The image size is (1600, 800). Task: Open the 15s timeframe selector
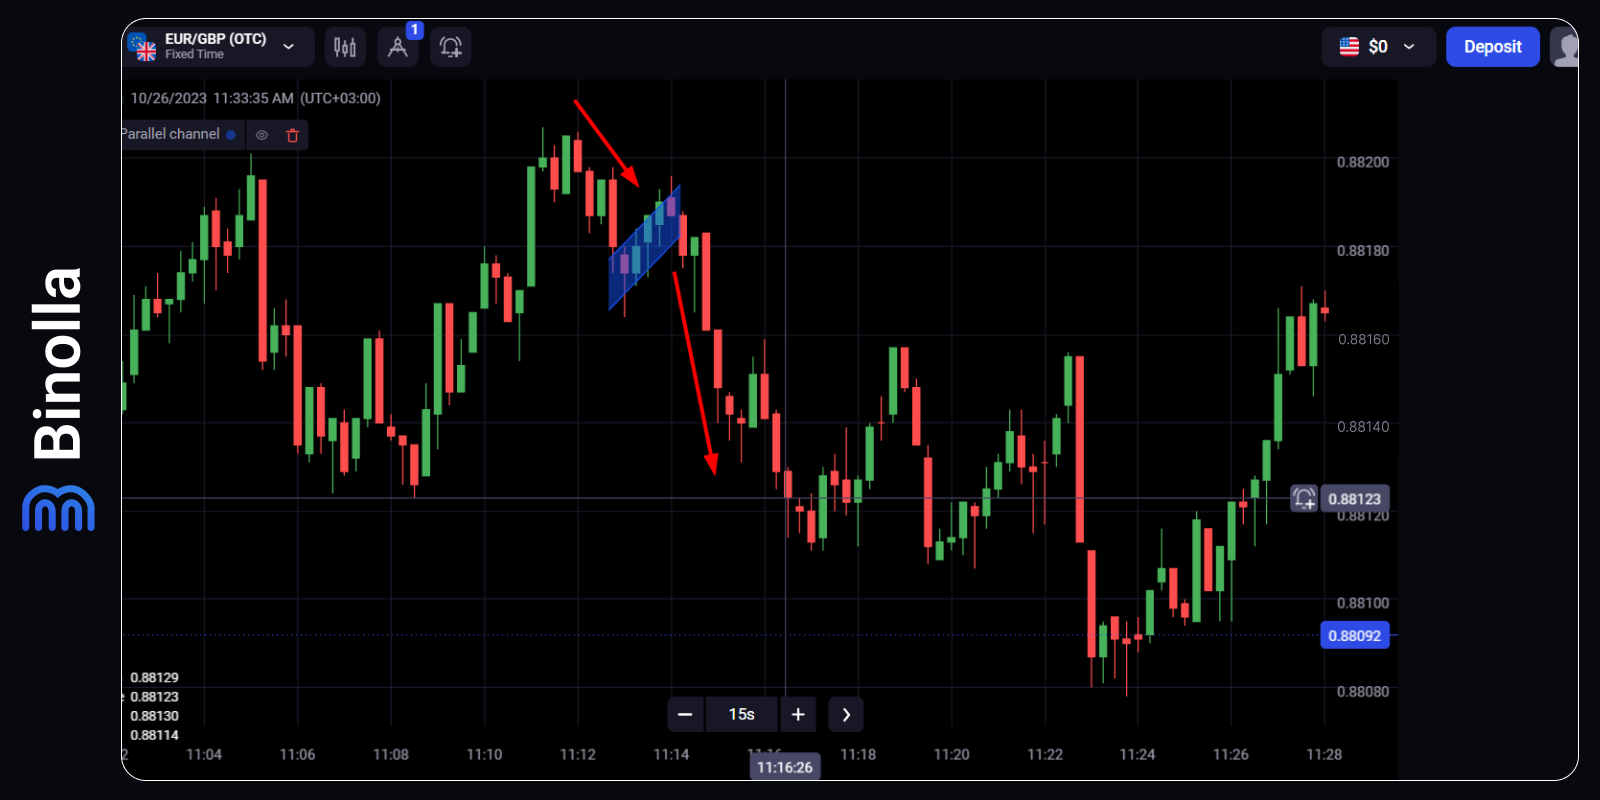tap(741, 714)
